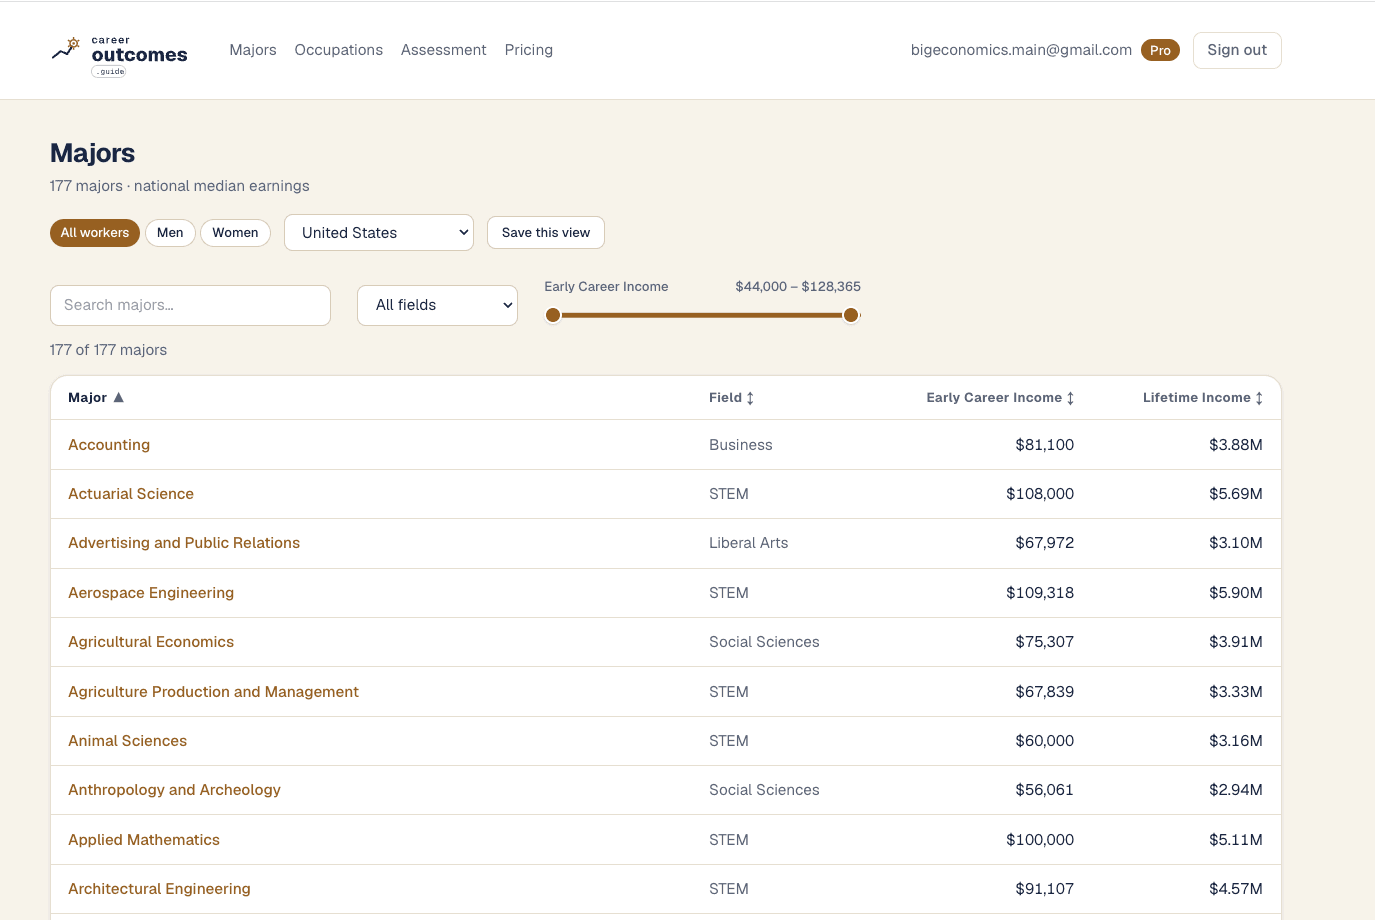Click the Business field in Accounting row
This screenshot has width=1375, height=920.
(x=740, y=445)
